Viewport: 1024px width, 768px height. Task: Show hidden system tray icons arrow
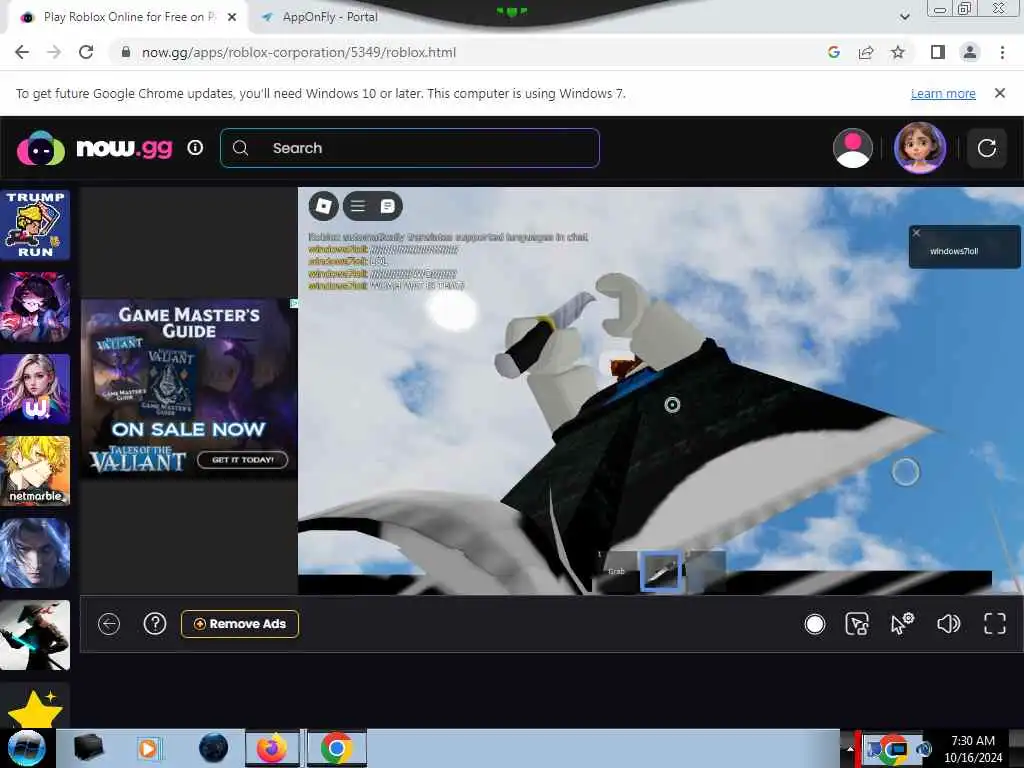(850, 749)
